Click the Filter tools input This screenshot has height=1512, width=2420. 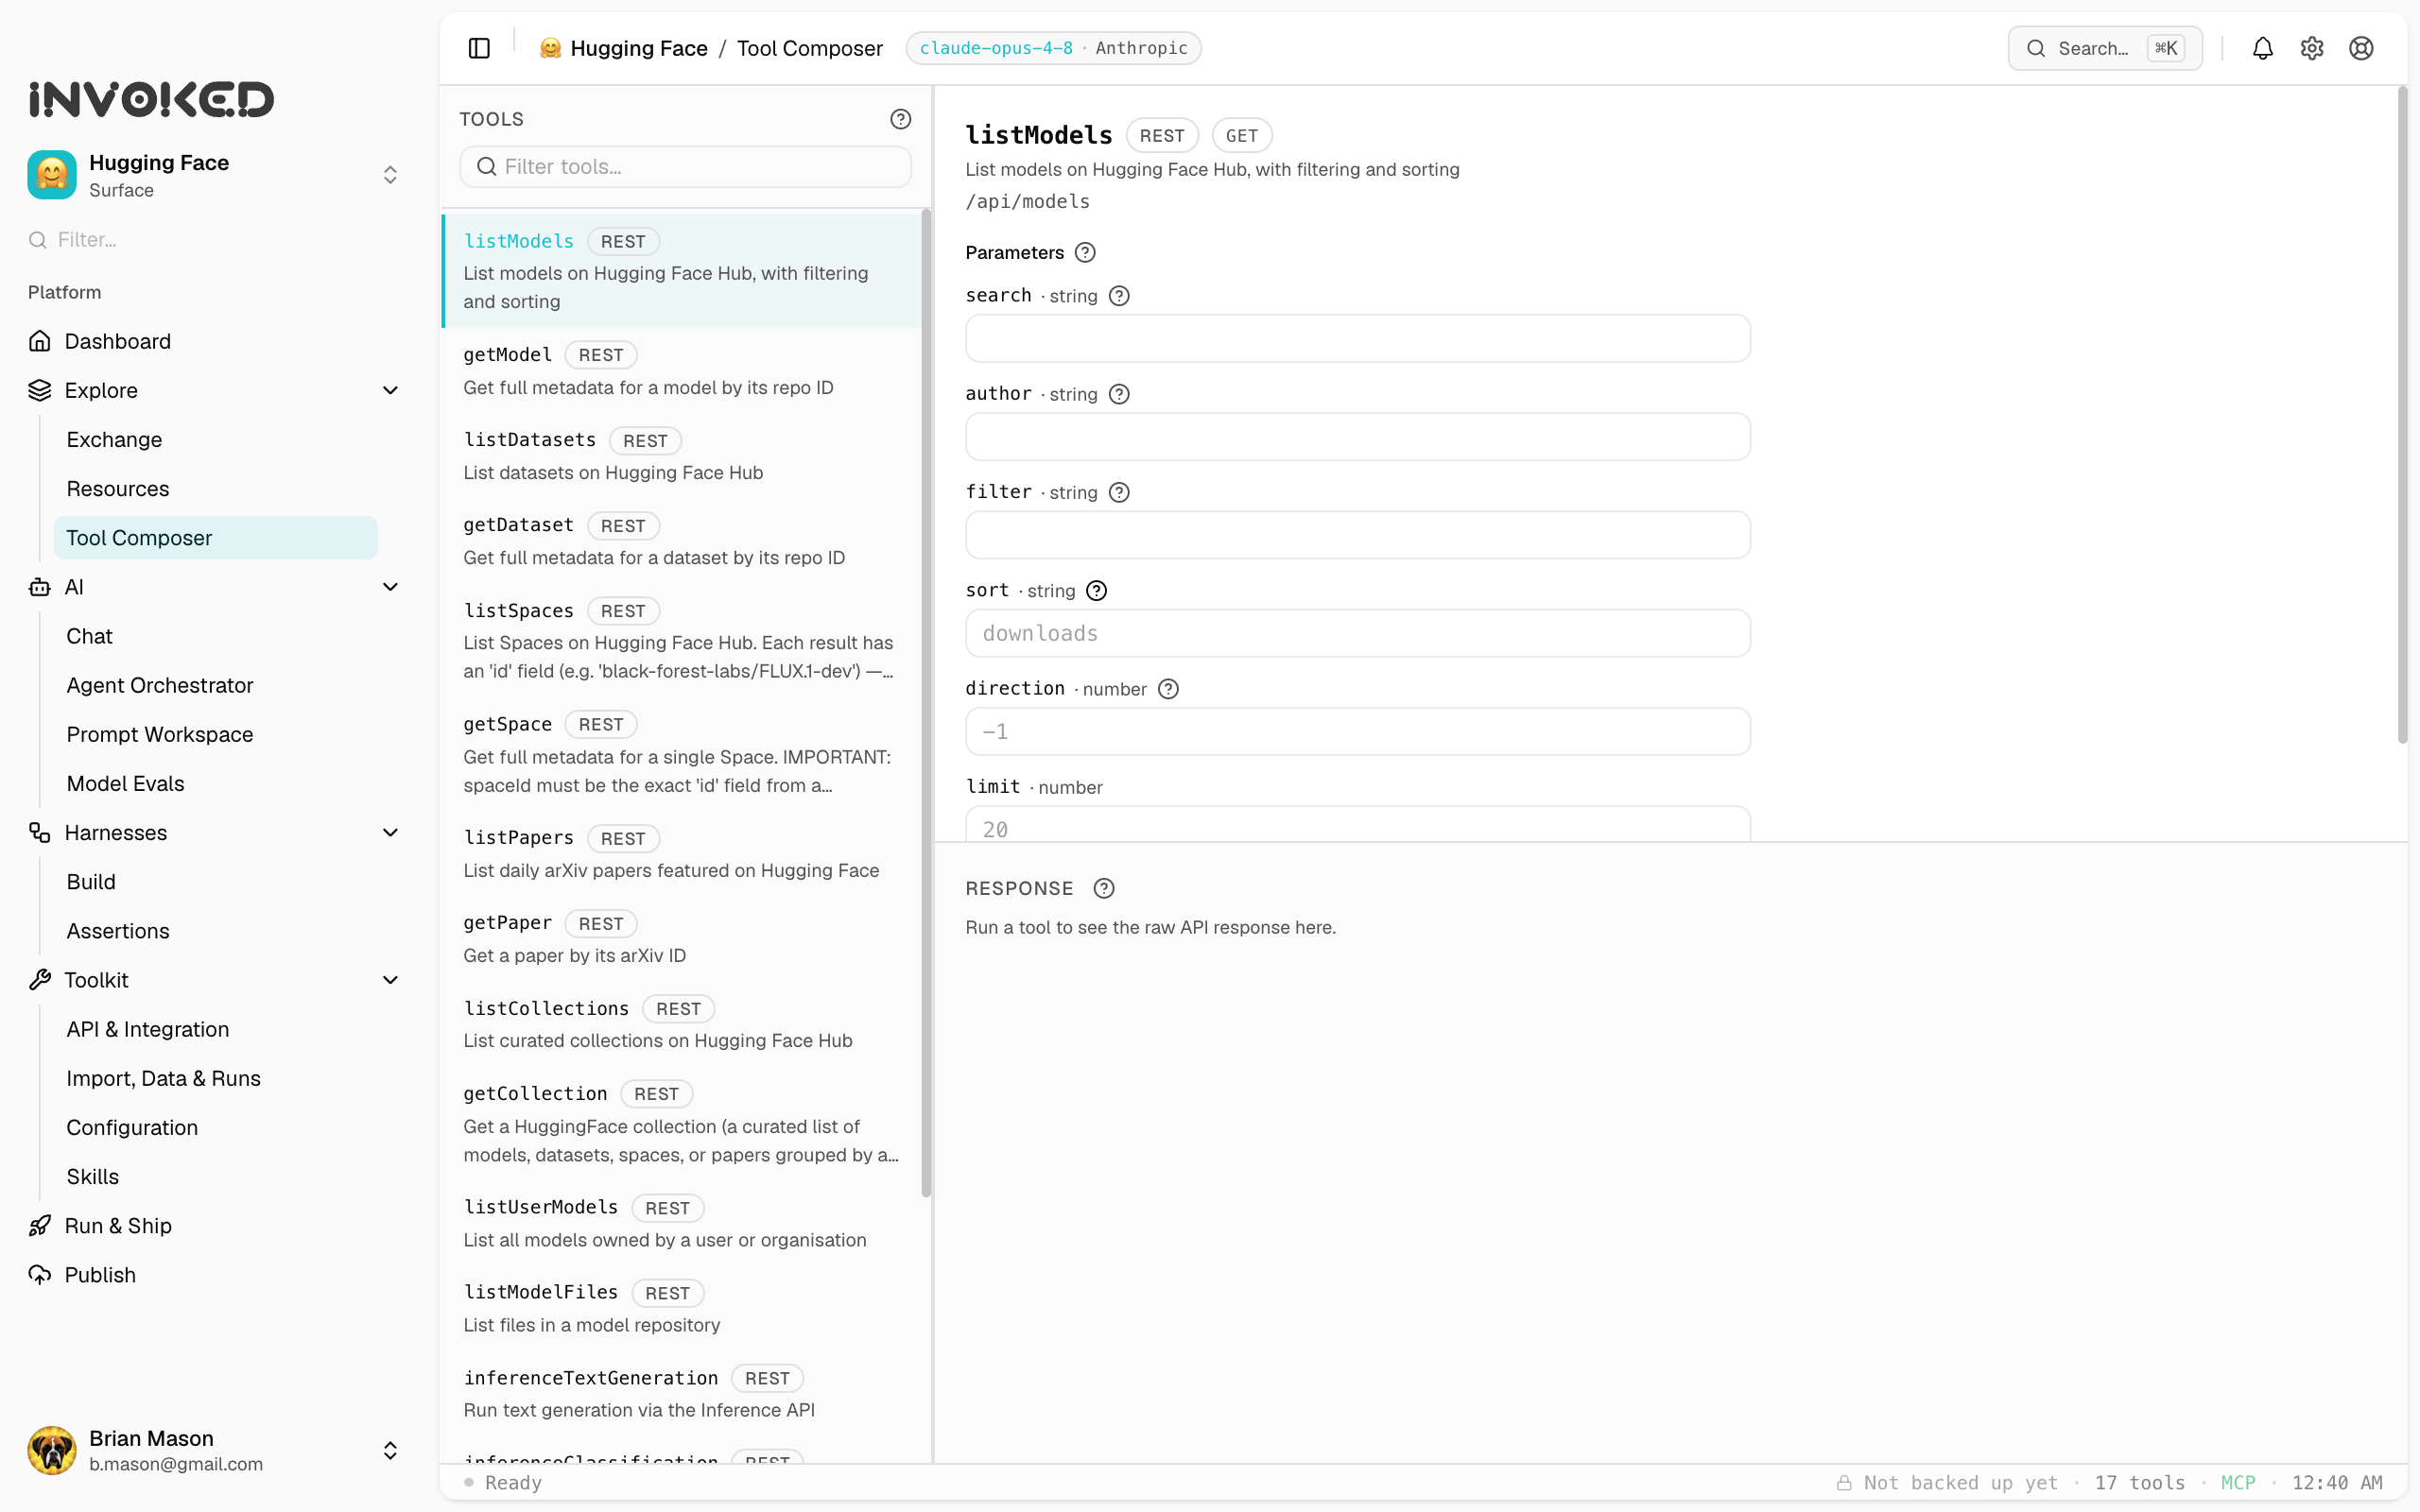point(685,167)
